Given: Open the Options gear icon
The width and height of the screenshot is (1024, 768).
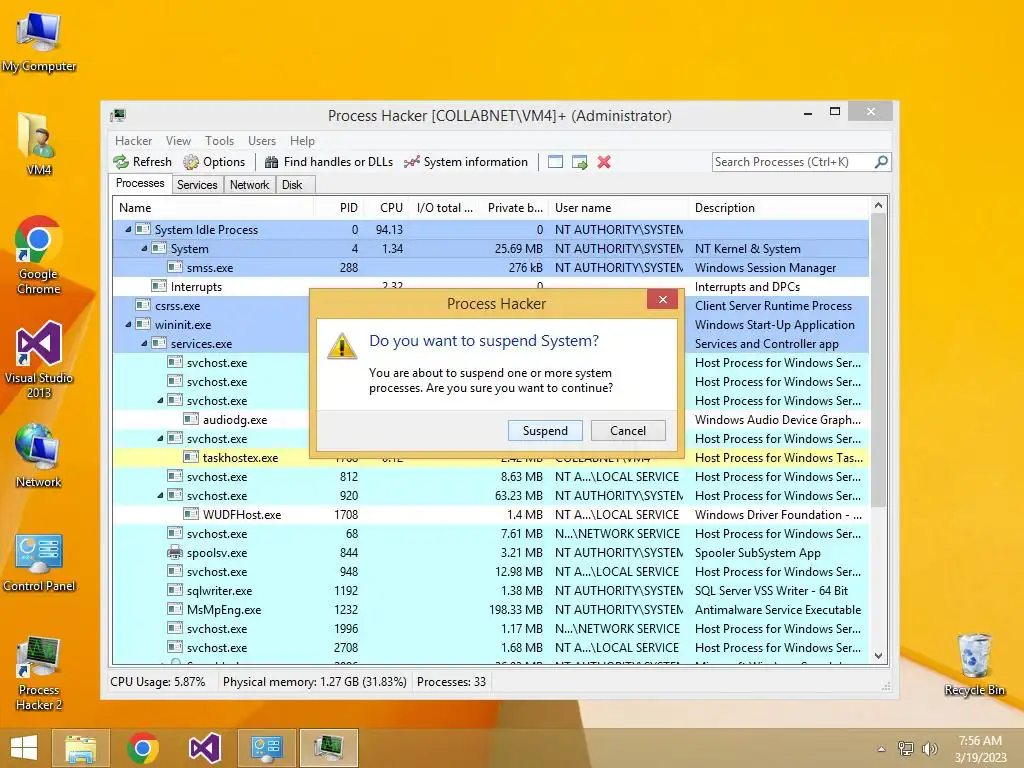Looking at the screenshot, I should click(x=191, y=162).
